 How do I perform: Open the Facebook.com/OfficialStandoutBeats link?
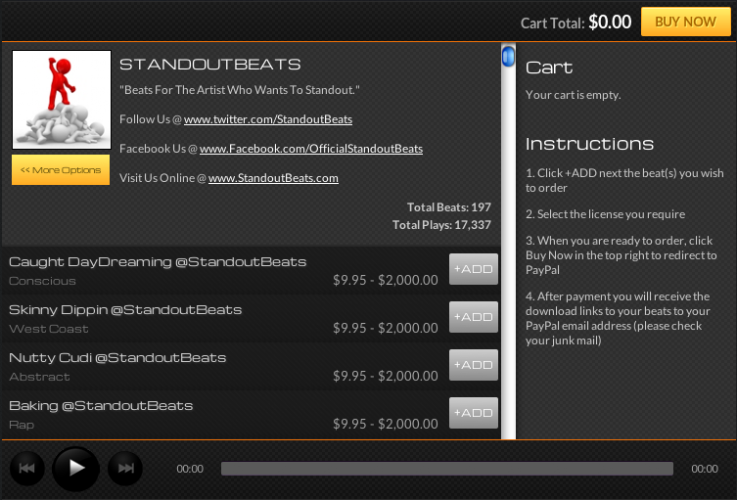[311, 149]
